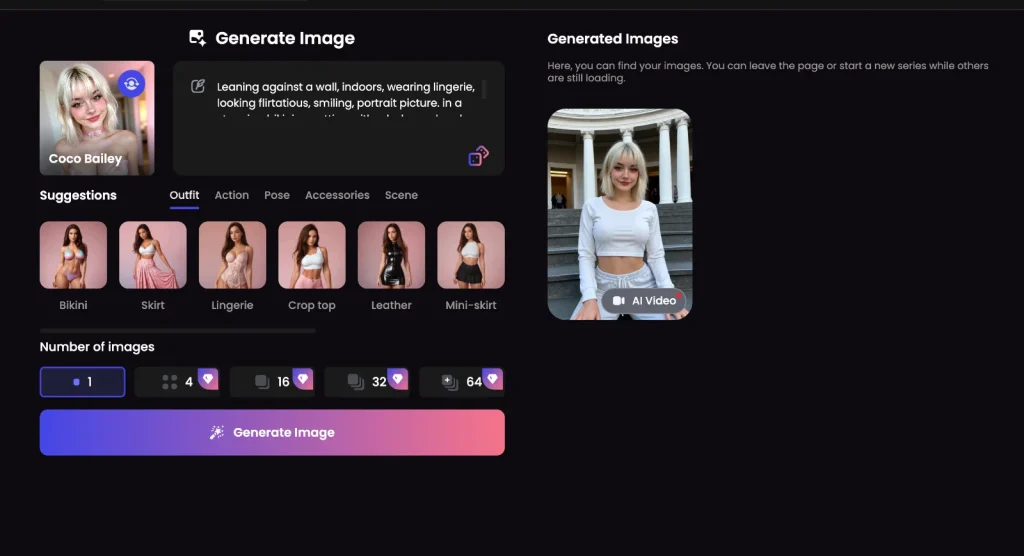Switch to the Scene suggestions tab
Screen dimensions: 1024x556
(x=401, y=195)
